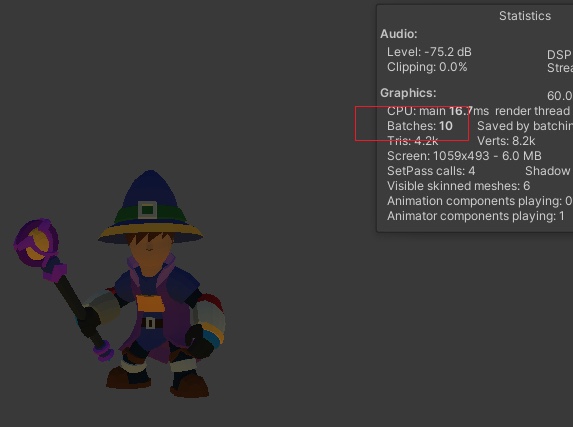Click the Batches 10 statistic
Image resolution: width=573 pixels, height=427 pixels.
tap(420, 126)
